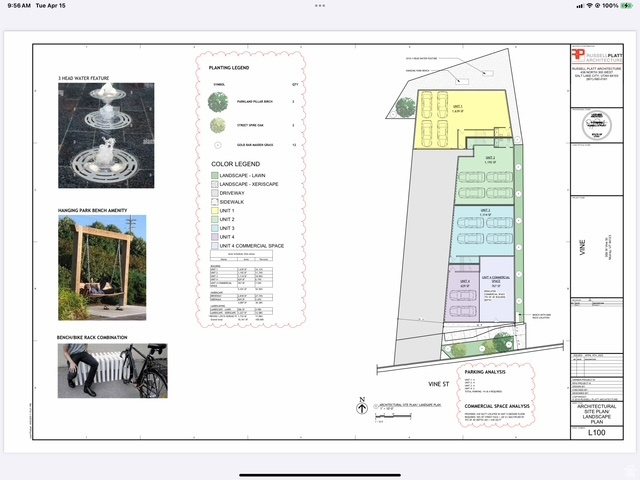
Task: Click the Street Spire Oak tree symbol
Action: point(218,125)
